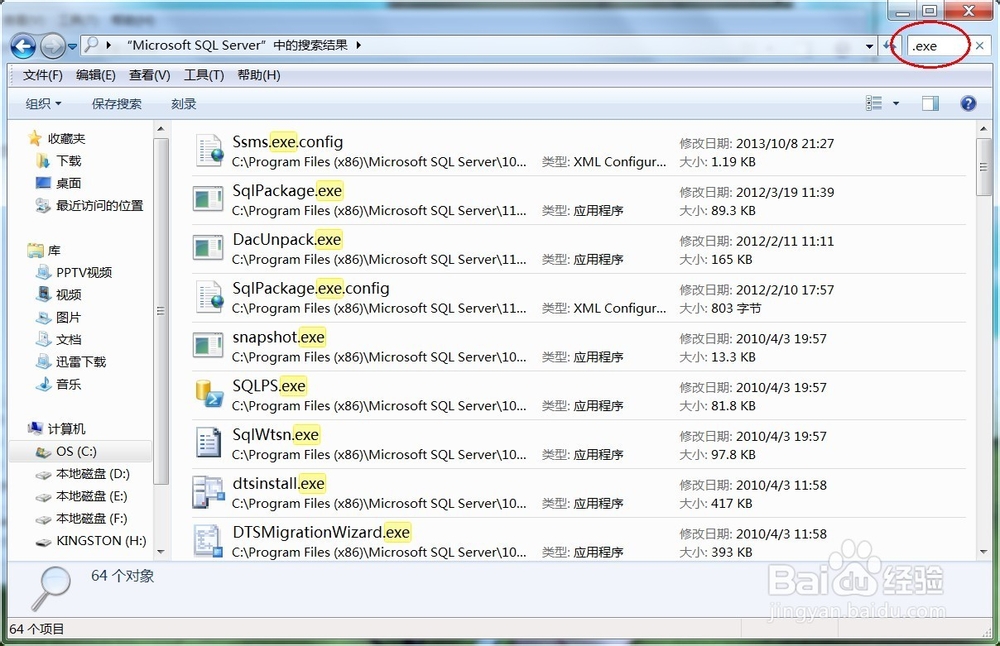
Task: Click navigation pane scrollbar down arrow
Action: (161, 552)
